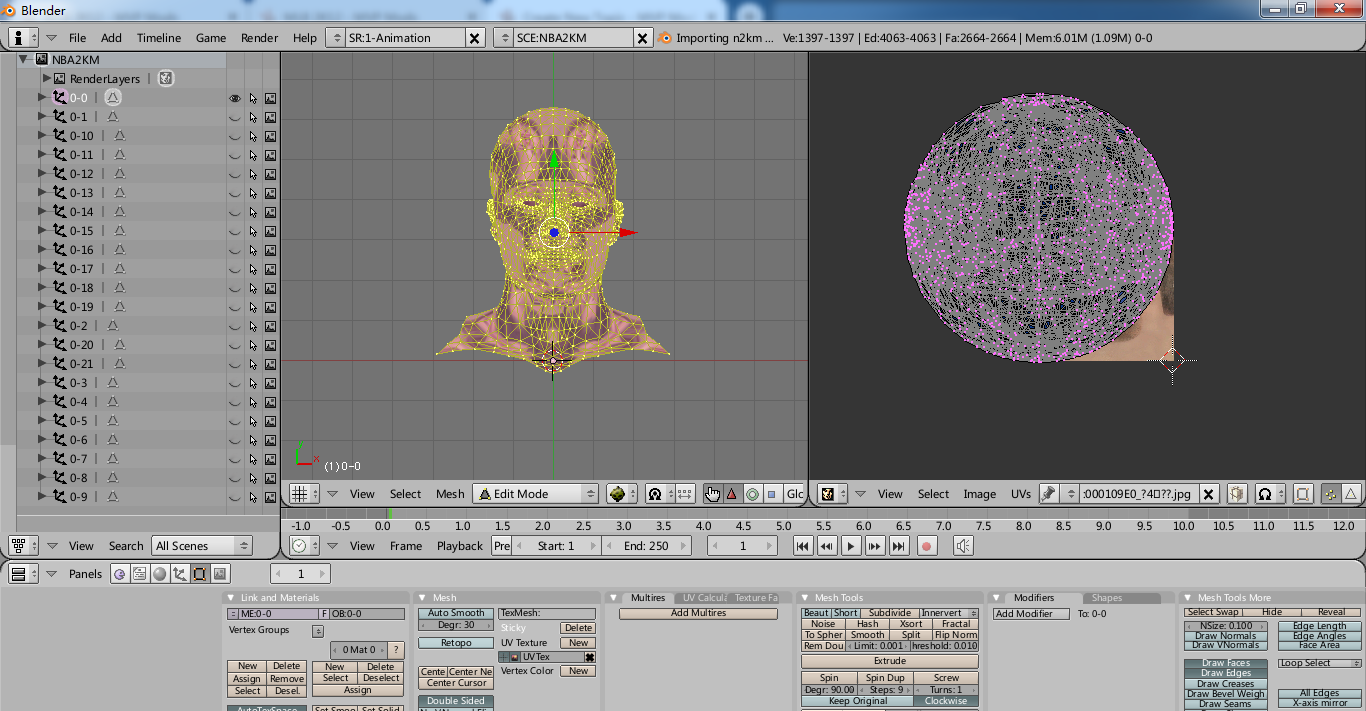The width and height of the screenshot is (1366, 711).
Task: Open the outliner window type selector
Action: (x=23, y=546)
